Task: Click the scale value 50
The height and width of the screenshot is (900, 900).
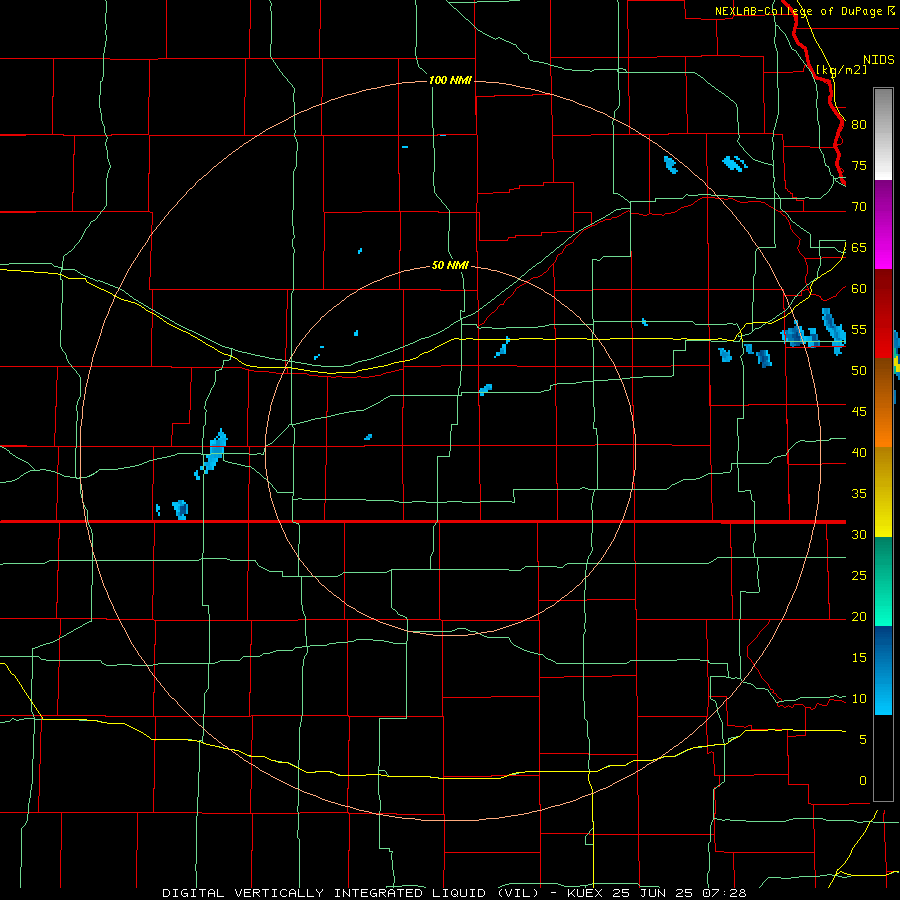Action: [x=859, y=371]
